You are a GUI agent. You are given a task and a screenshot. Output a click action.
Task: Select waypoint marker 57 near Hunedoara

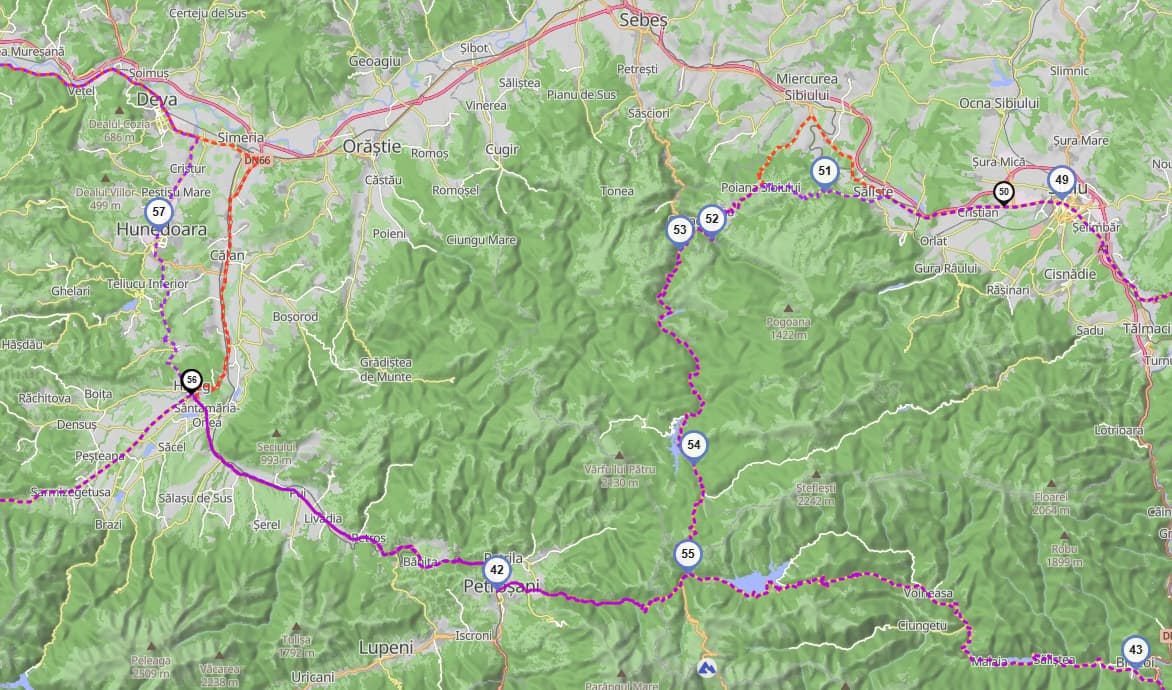click(x=158, y=212)
